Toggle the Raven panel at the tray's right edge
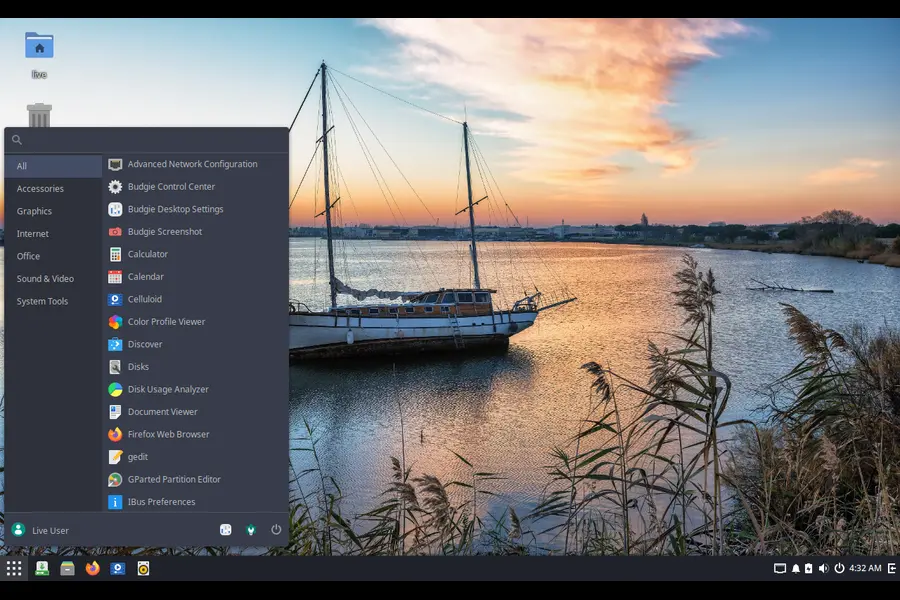The image size is (900, 600). click(893, 568)
